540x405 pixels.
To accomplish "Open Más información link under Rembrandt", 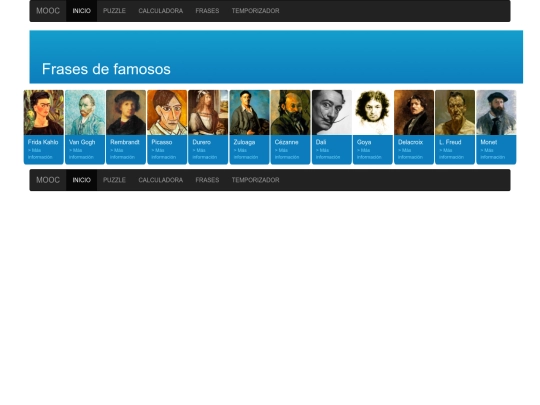I will click(x=122, y=154).
